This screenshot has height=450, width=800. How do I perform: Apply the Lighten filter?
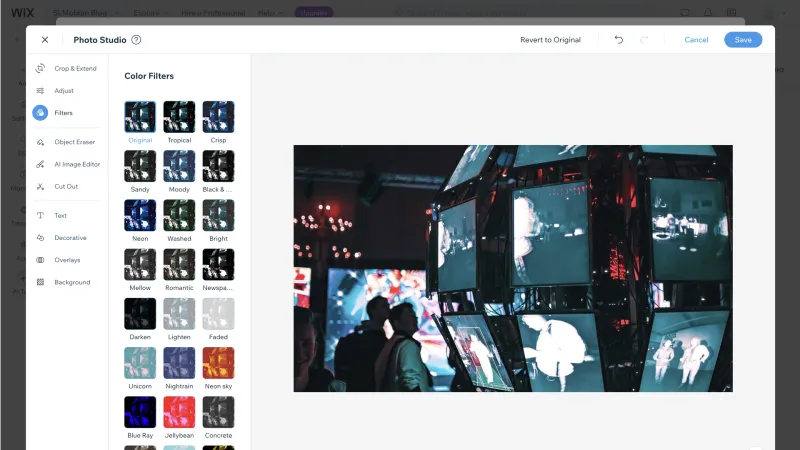click(x=179, y=314)
